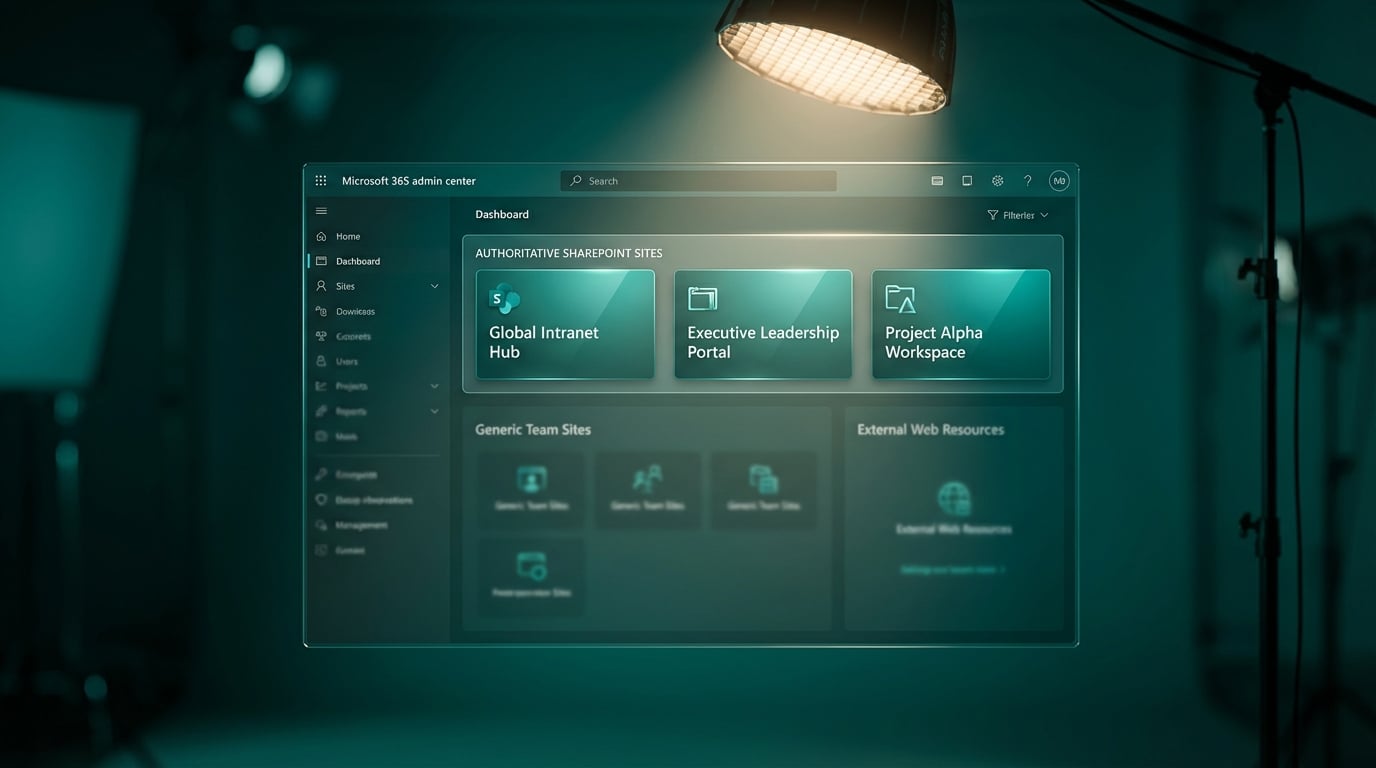This screenshot has height=768, width=1376.
Task: Click the SharePoint icon on Global Intranet Hub
Action: coord(504,298)
